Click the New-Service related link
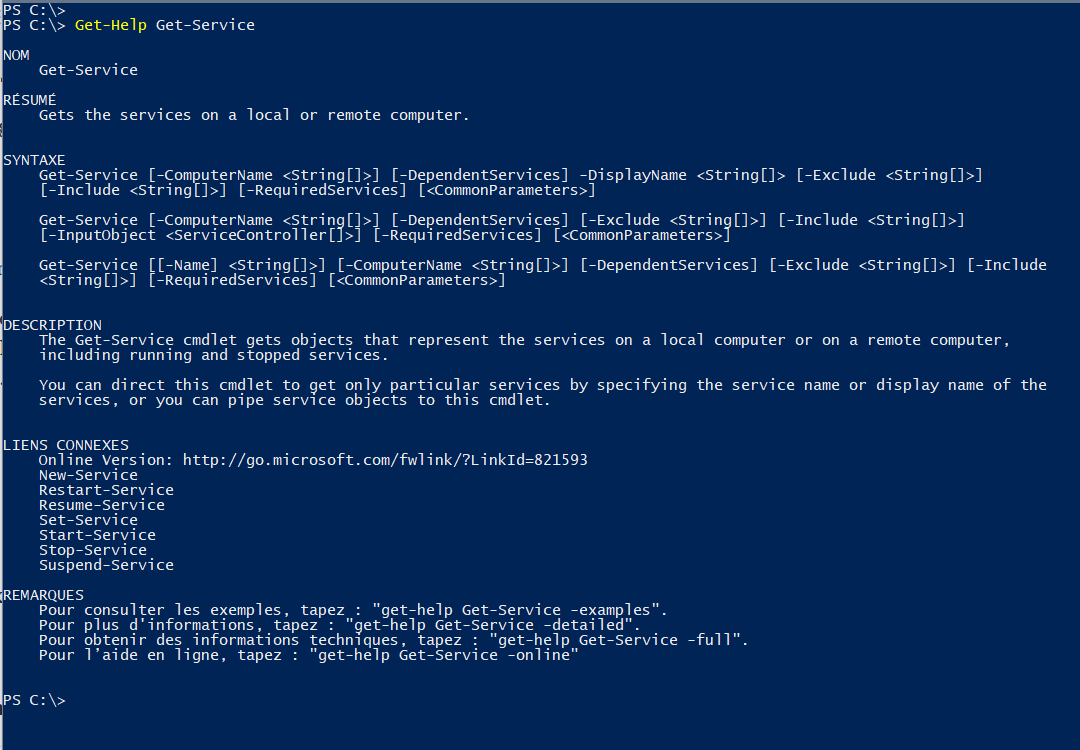 click(88, 475)
